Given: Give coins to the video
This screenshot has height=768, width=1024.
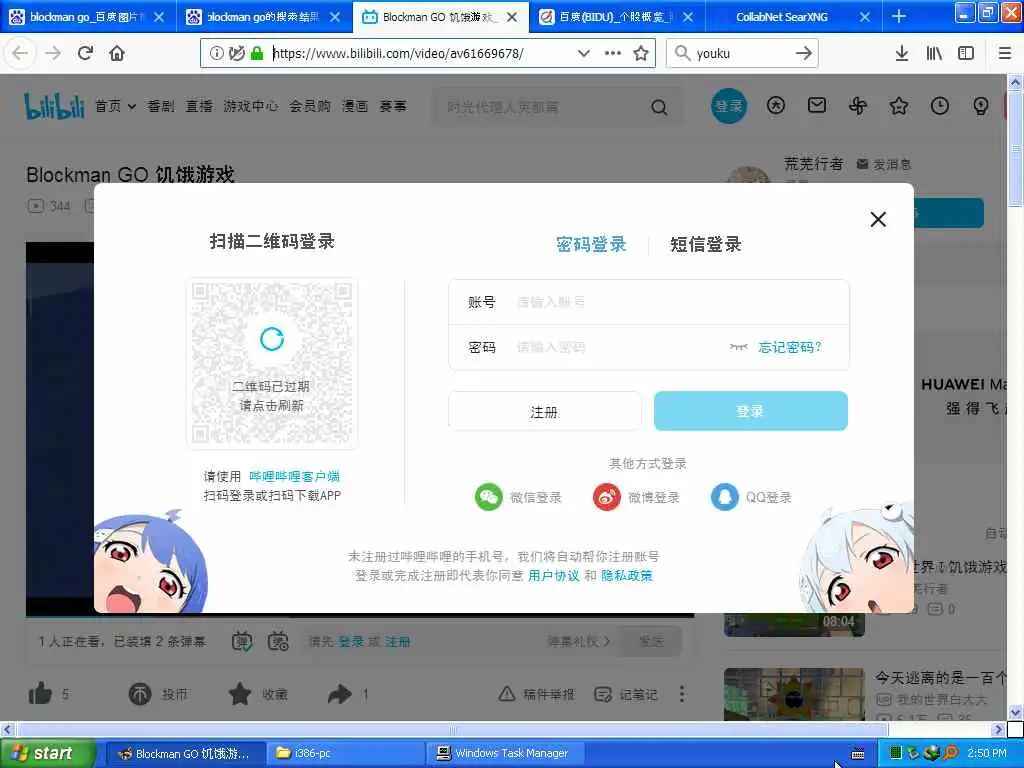Looking at the screenshot, I should 140,694.
